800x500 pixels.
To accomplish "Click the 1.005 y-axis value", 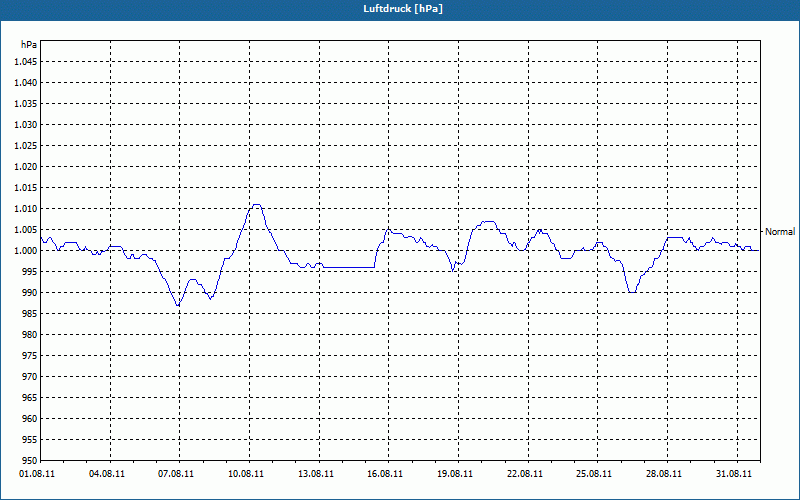I will click(26, 230).
